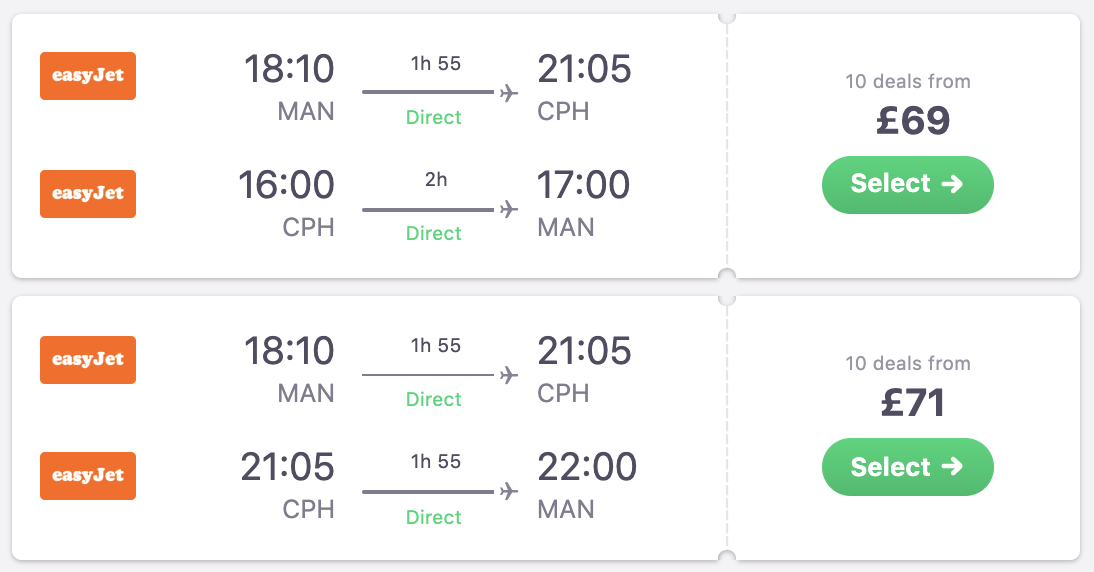Click the Direct label under the 2h flight

[434, 233]
